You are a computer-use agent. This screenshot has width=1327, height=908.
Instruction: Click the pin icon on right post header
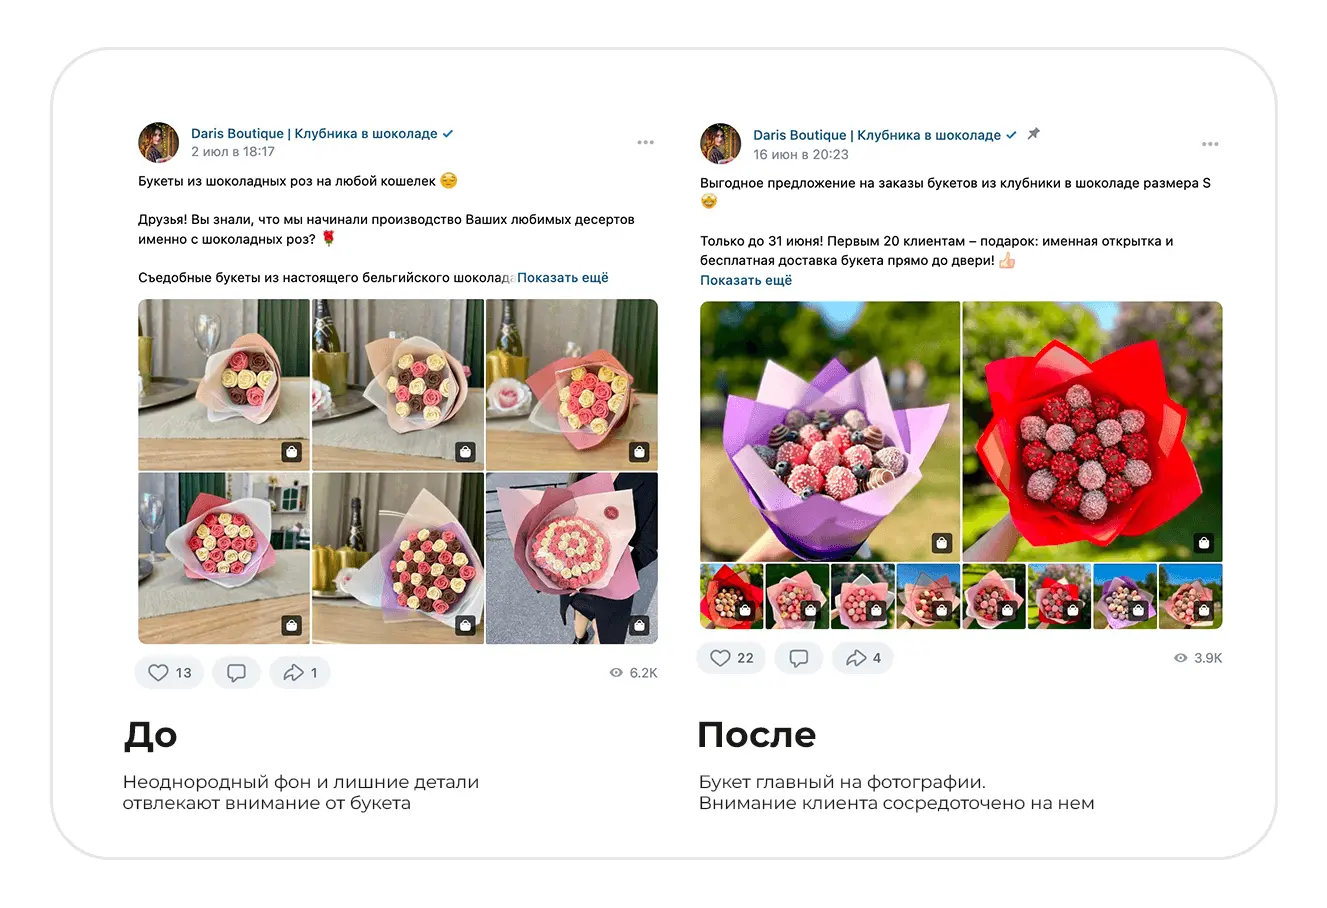point(1034,134)
